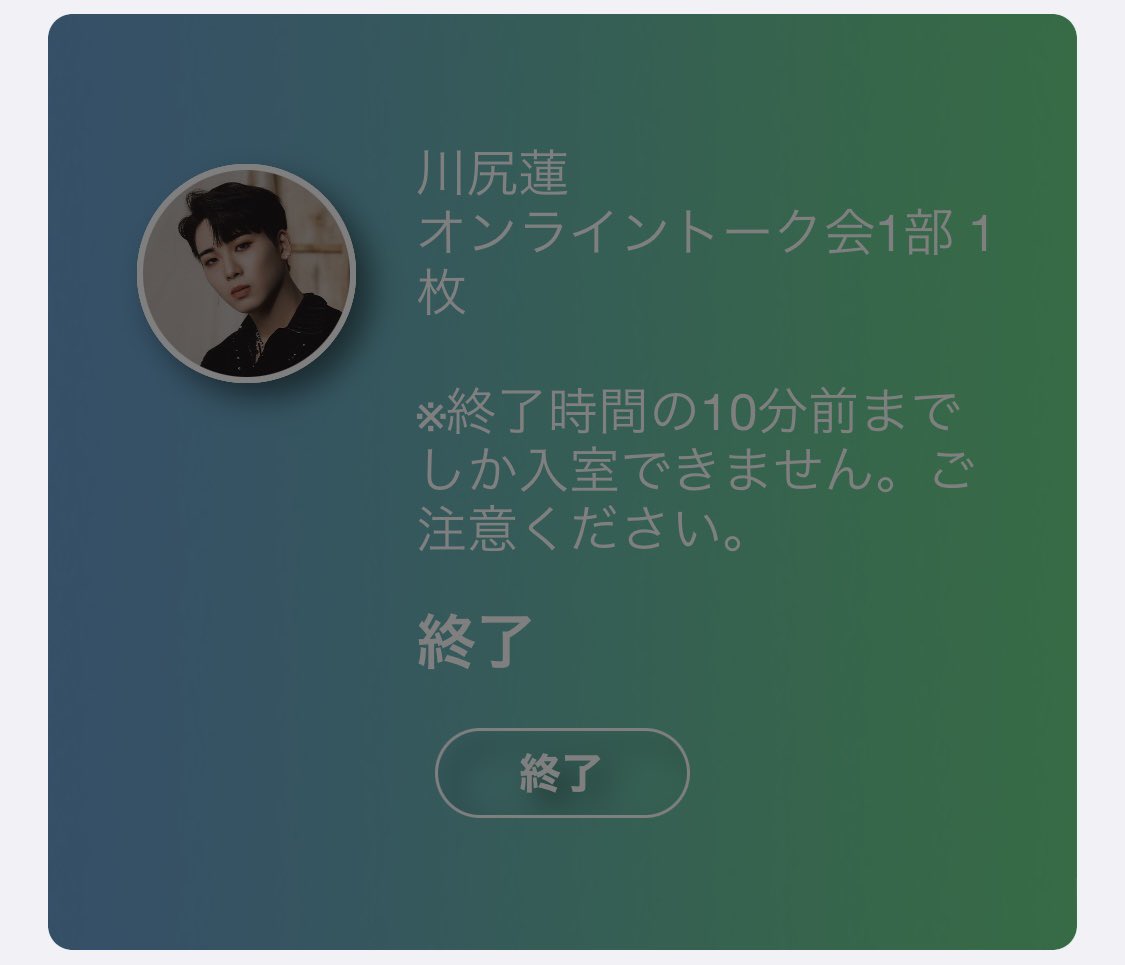Tap the 10分前 text in the notice
Viewport: 1125px width, 965px height.
coord(778,414)
